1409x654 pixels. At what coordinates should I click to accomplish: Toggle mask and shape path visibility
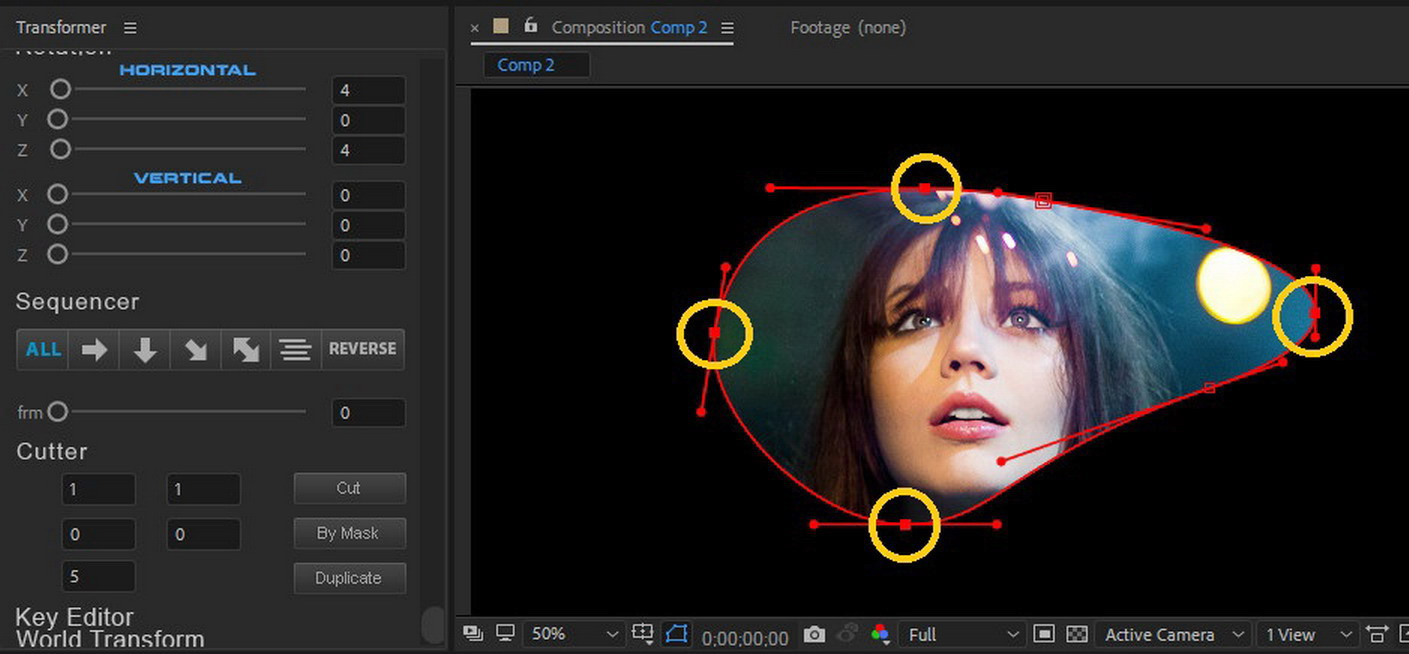[677, 634]
